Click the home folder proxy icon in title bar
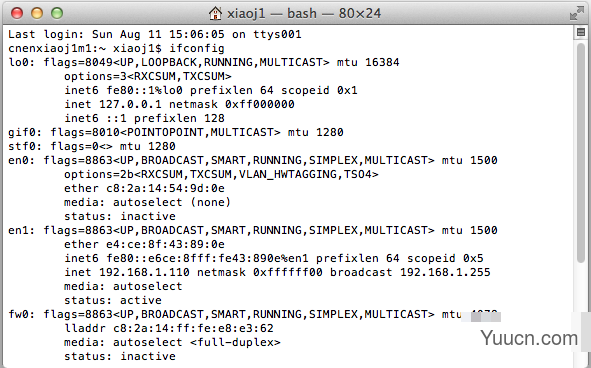 [215, 14]
